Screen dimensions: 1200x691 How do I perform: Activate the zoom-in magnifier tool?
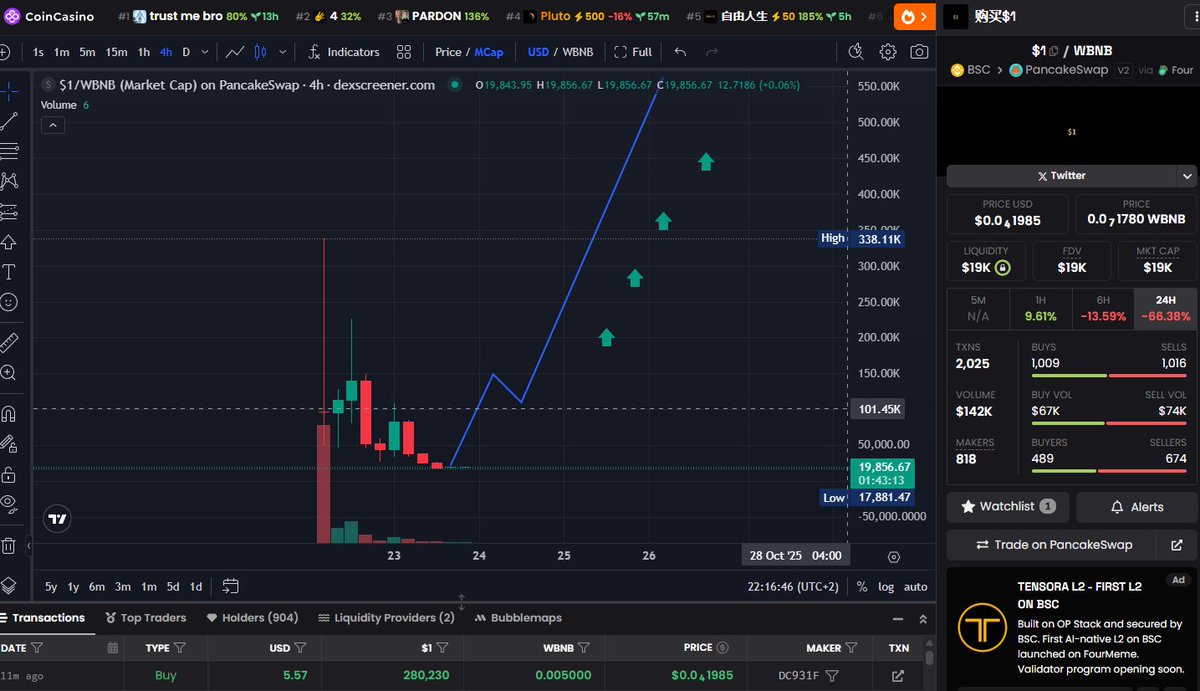click(9, 373)
